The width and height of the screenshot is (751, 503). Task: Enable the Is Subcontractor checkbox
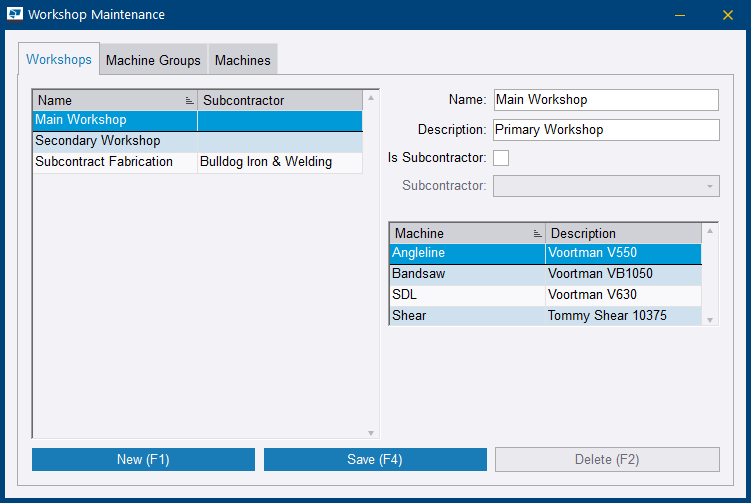tap(502, 158)
